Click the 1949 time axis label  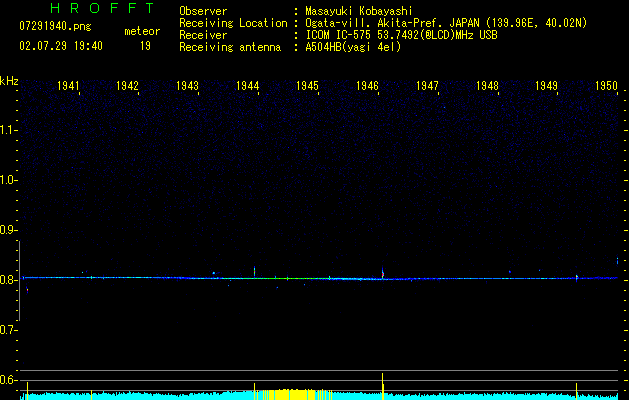(x=546, y=85)
